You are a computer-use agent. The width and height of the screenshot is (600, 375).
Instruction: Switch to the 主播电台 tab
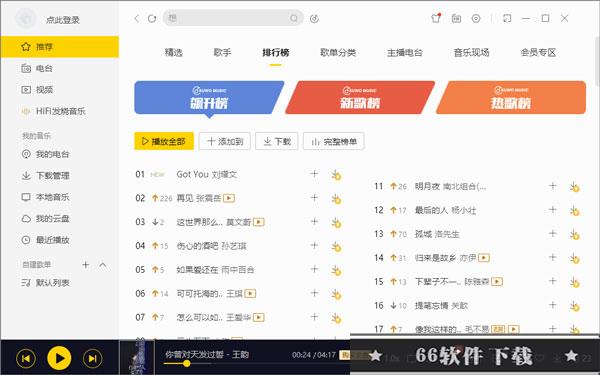[x=405, y=52]
